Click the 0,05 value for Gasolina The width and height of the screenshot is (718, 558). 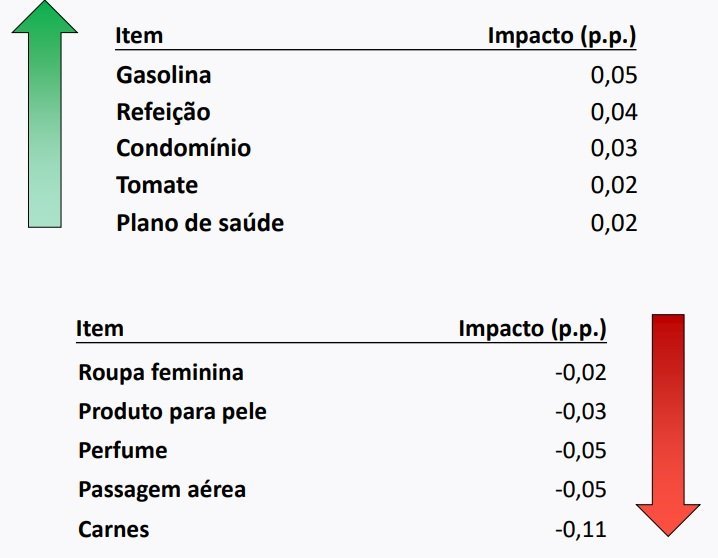(x=614, y=75)
